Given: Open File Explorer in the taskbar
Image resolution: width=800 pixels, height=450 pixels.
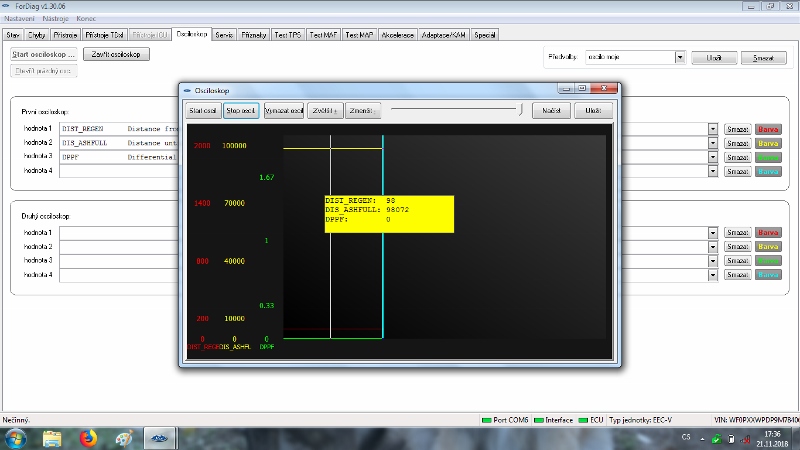Looking at the screenshot, I should click(x=52, y=438).
